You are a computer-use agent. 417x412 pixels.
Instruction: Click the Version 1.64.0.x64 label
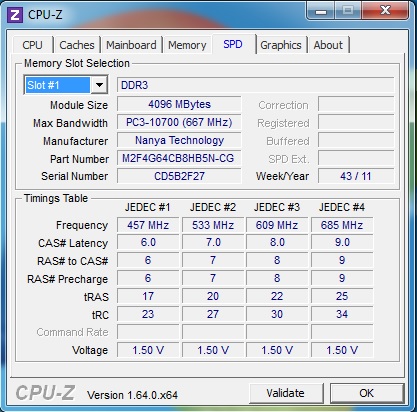[133, 395]
